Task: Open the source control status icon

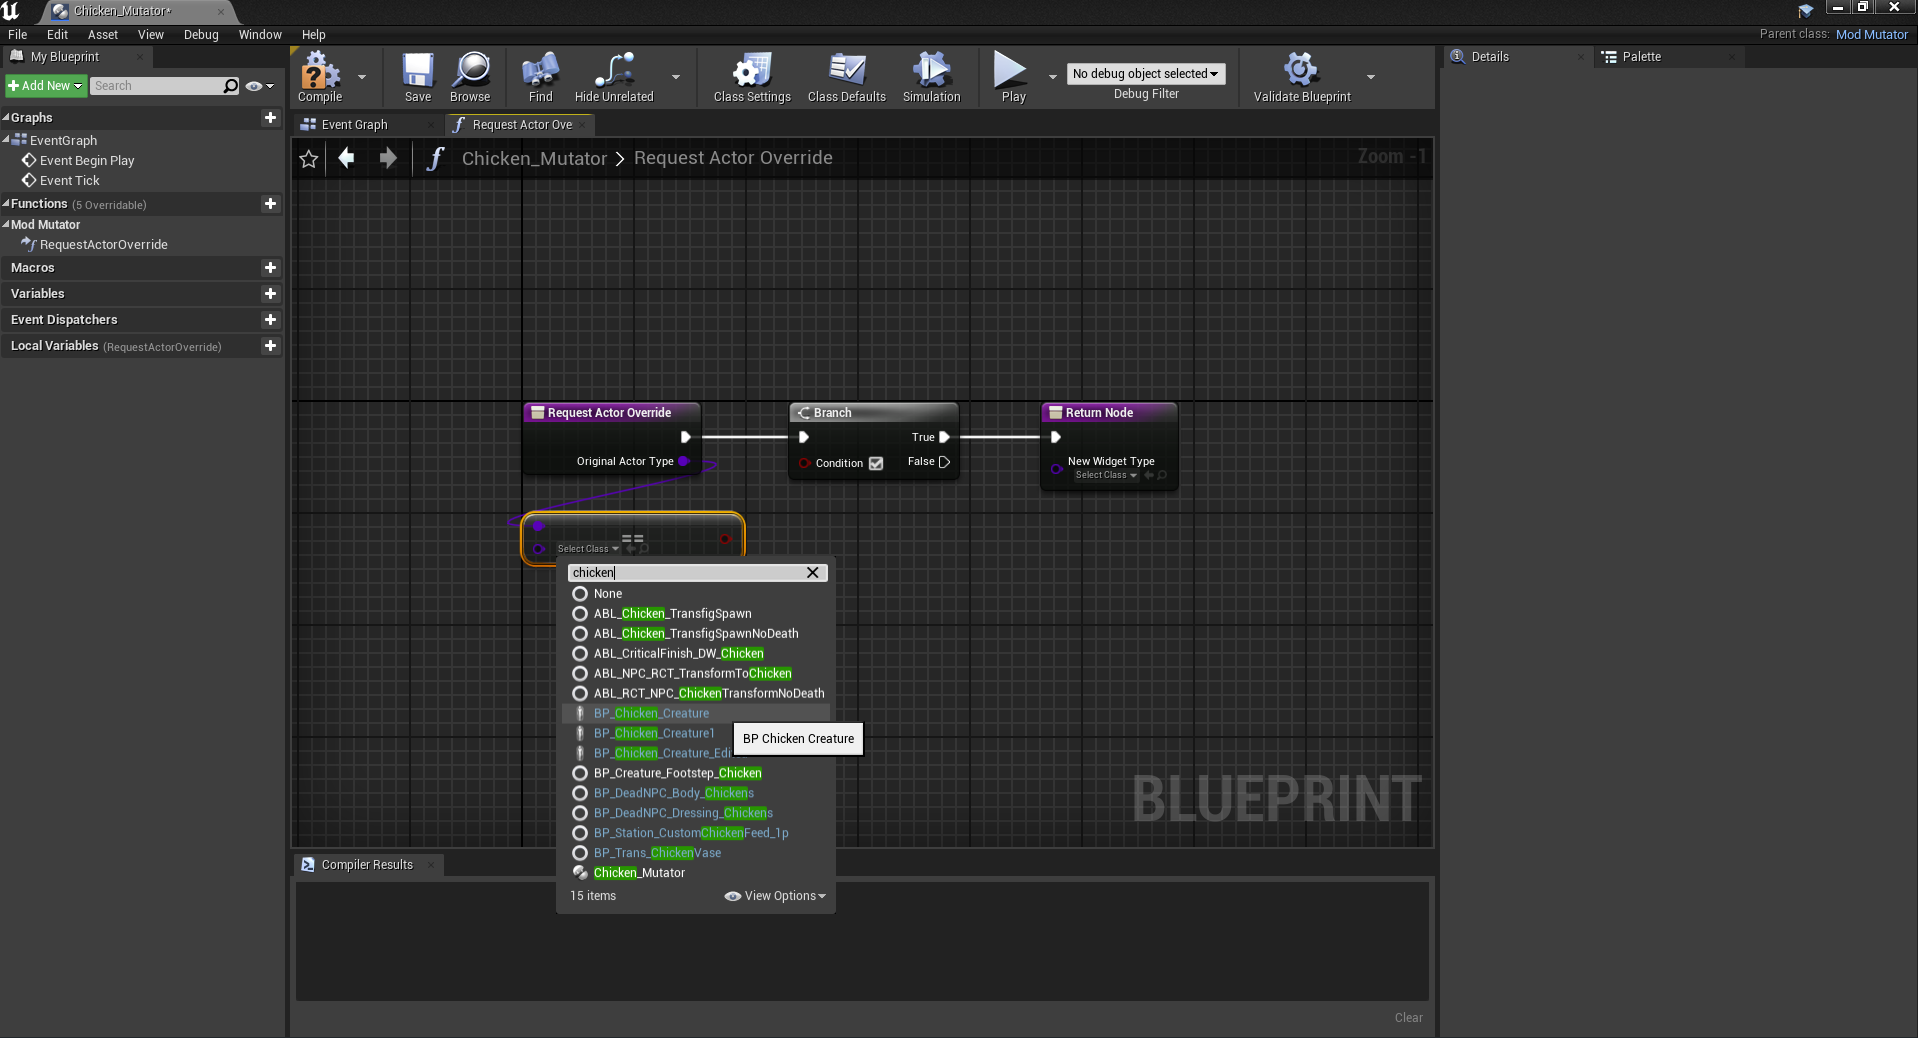Action: tap(1805, 11)
